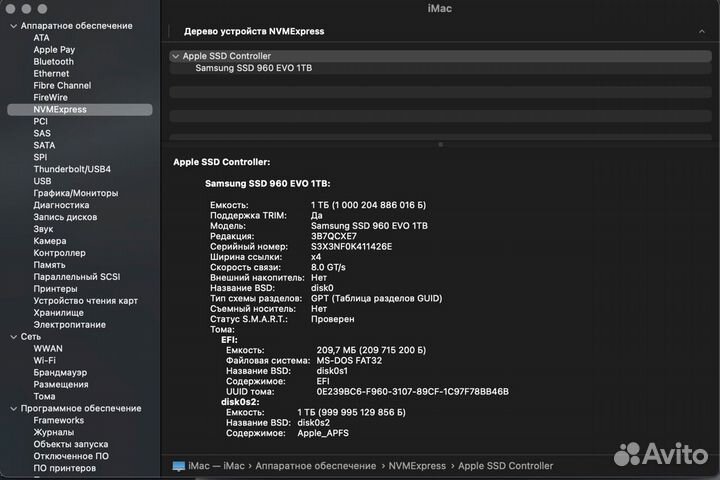Click the MS-DOS FAT32 file system value
Screen dimensions: 720x480
coord(349,361)
